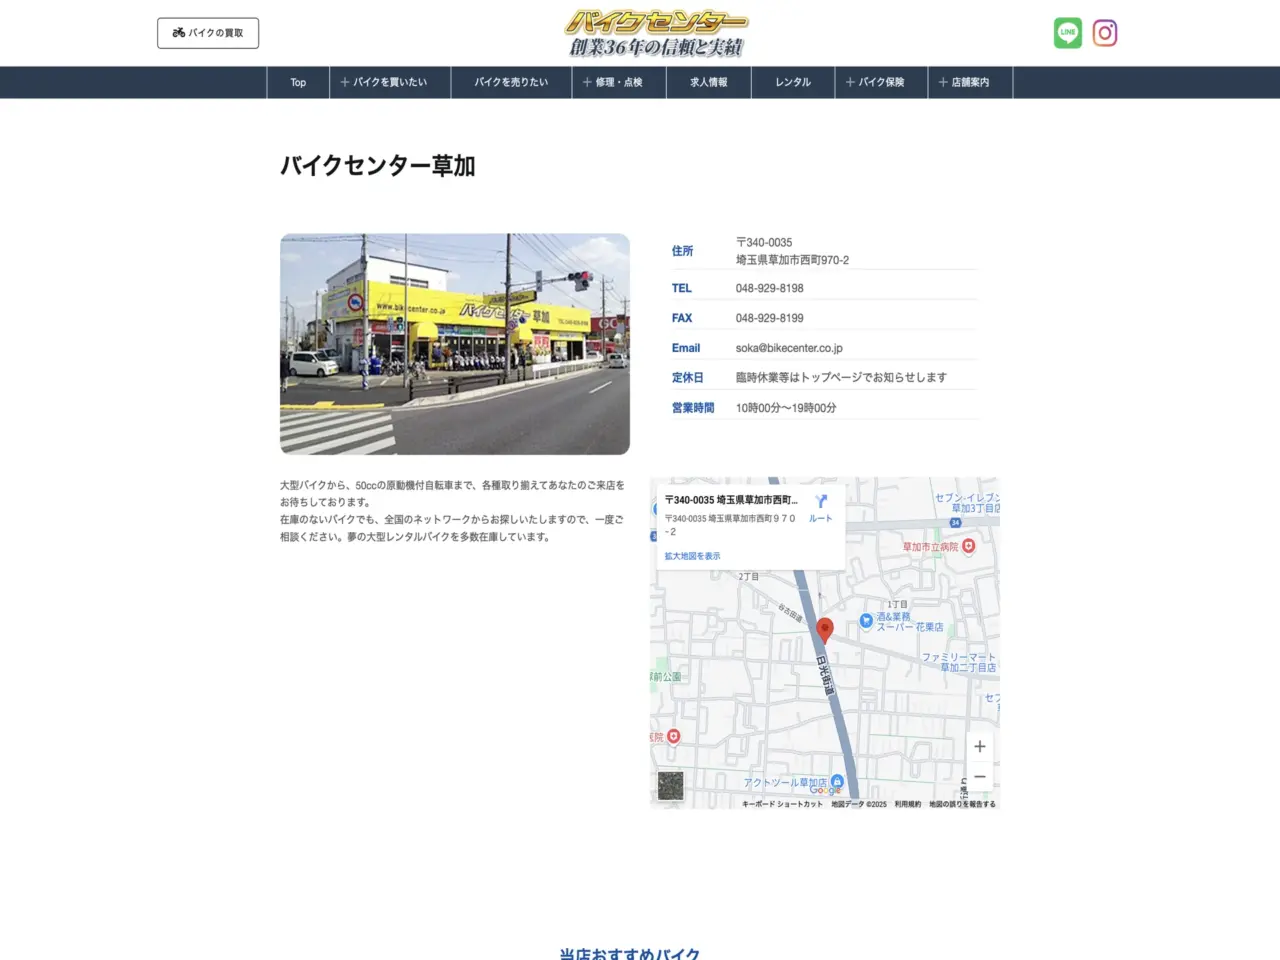
Task: Select the red map pin for the store
Action: point(825,629)
